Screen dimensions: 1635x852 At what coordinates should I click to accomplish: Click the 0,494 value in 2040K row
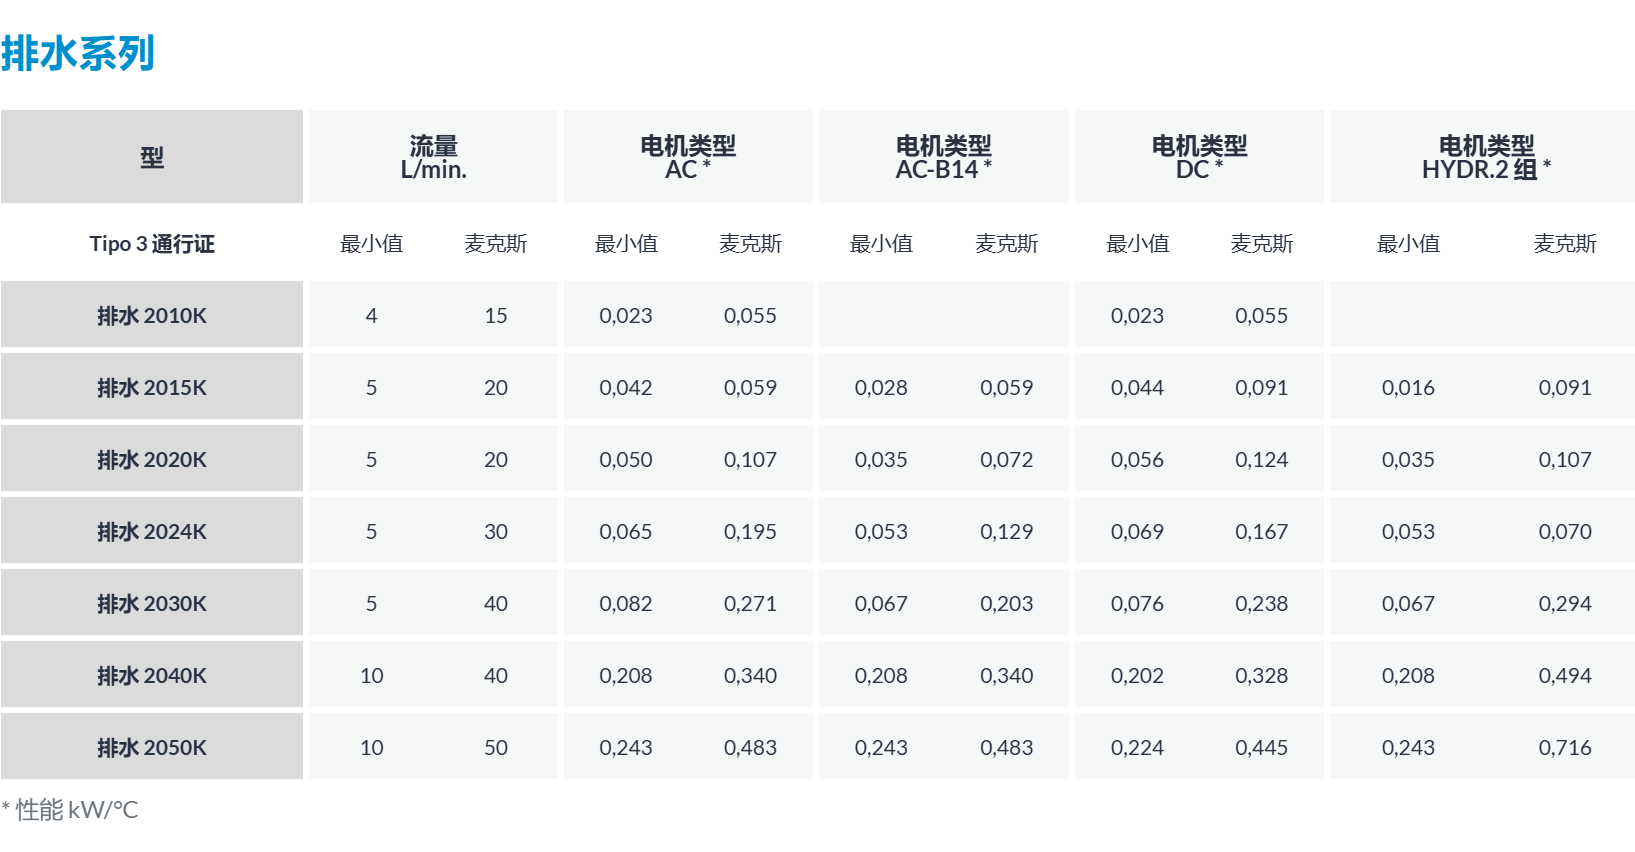1565,675
